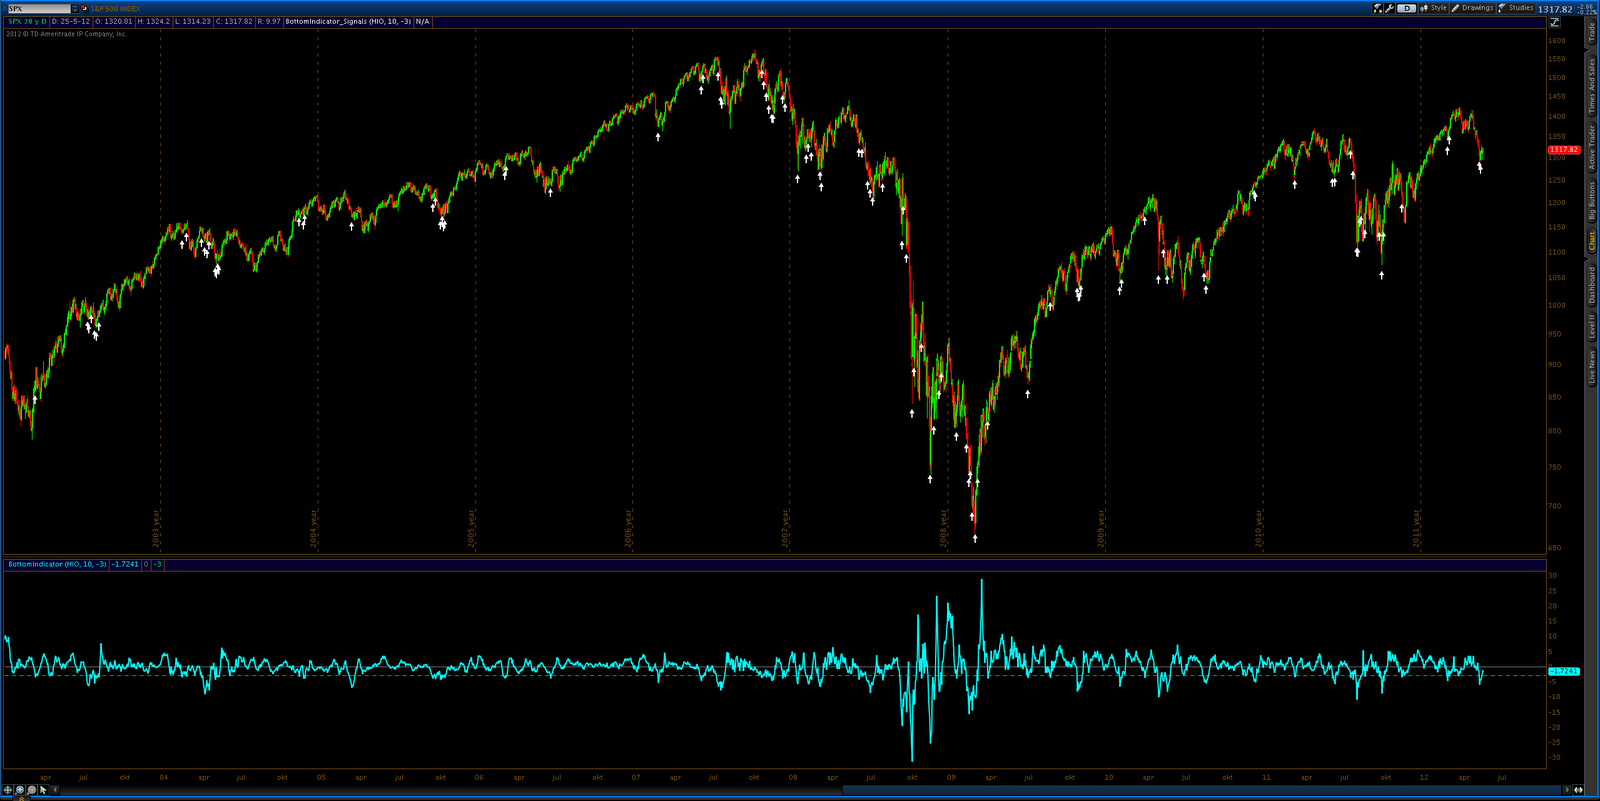Click the crosshair pan tool icon

point(8,790)
